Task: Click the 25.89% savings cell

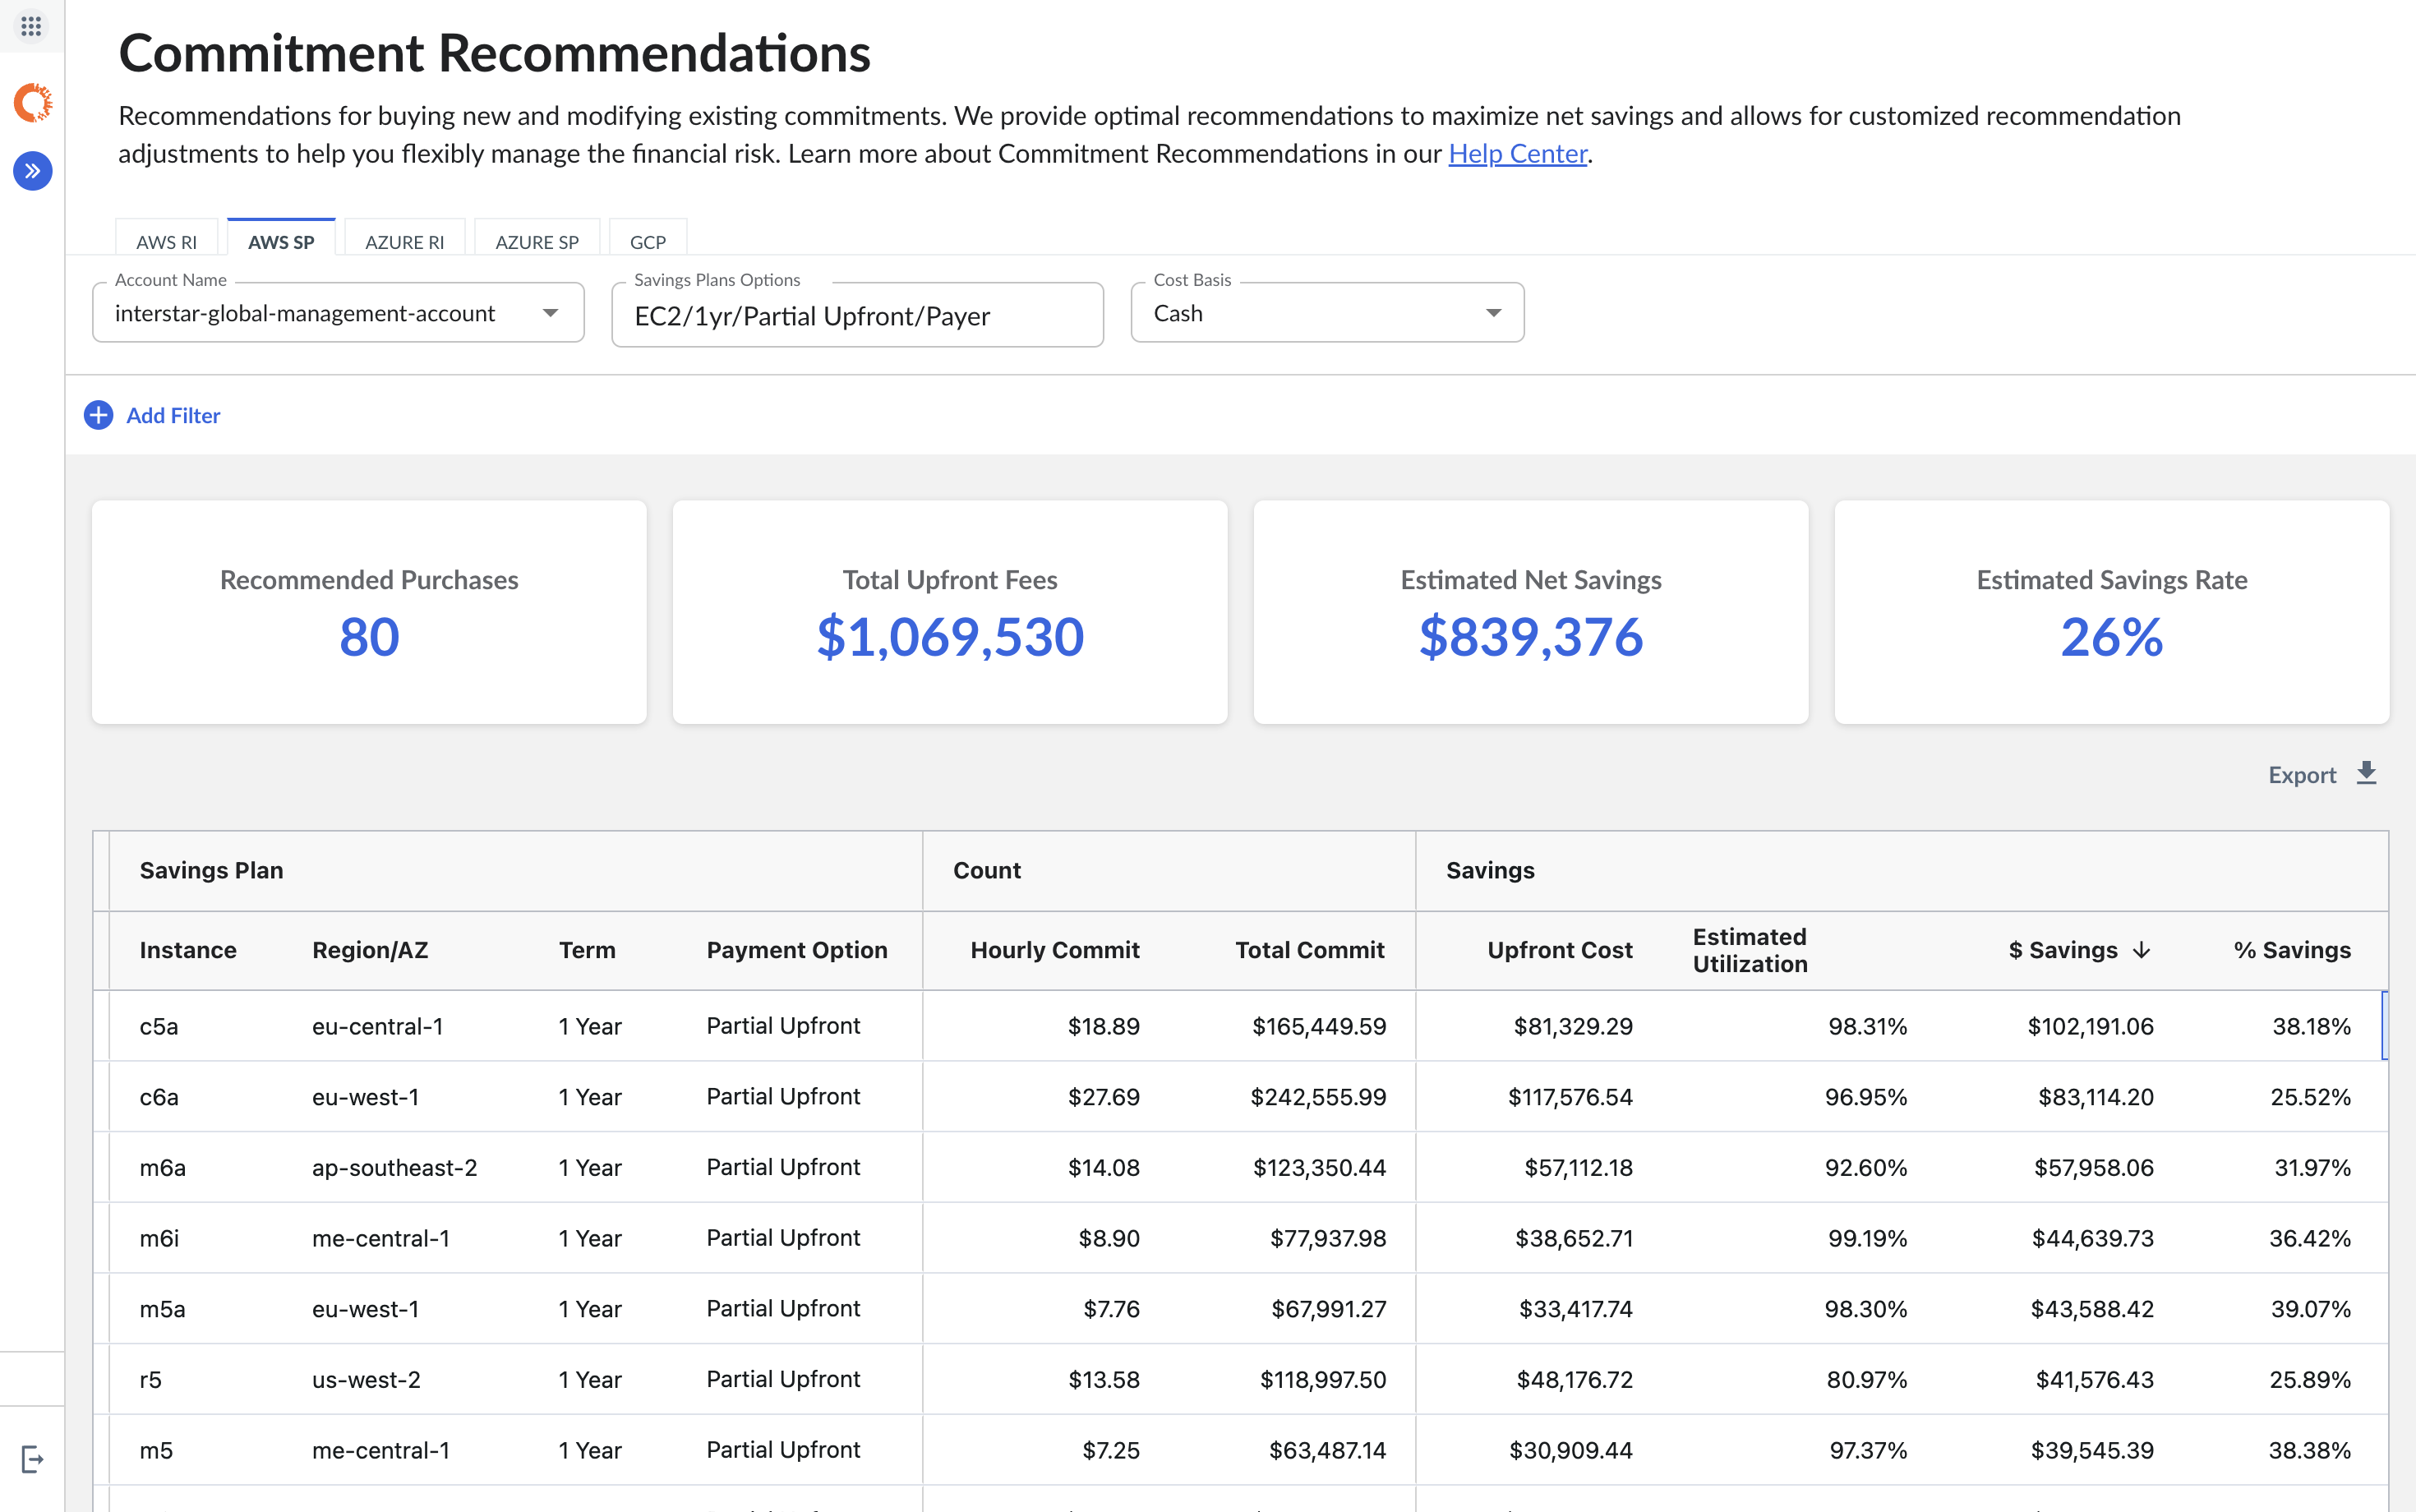Action: pyautogui.click(x=2310, y=1380)
